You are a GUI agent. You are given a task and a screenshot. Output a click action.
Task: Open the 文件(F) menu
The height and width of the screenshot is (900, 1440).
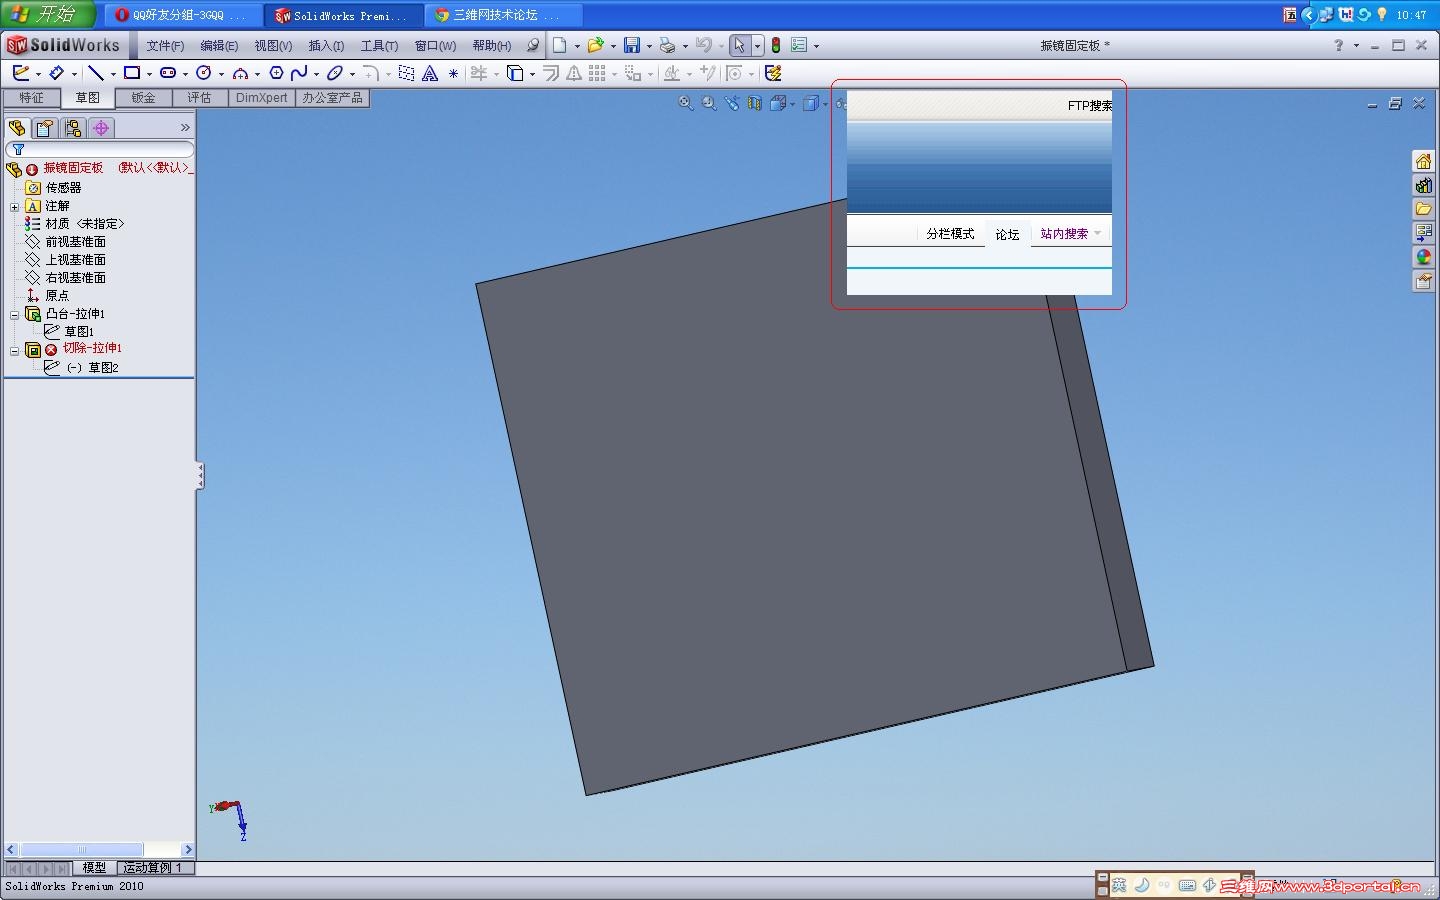tap(165, 46)
